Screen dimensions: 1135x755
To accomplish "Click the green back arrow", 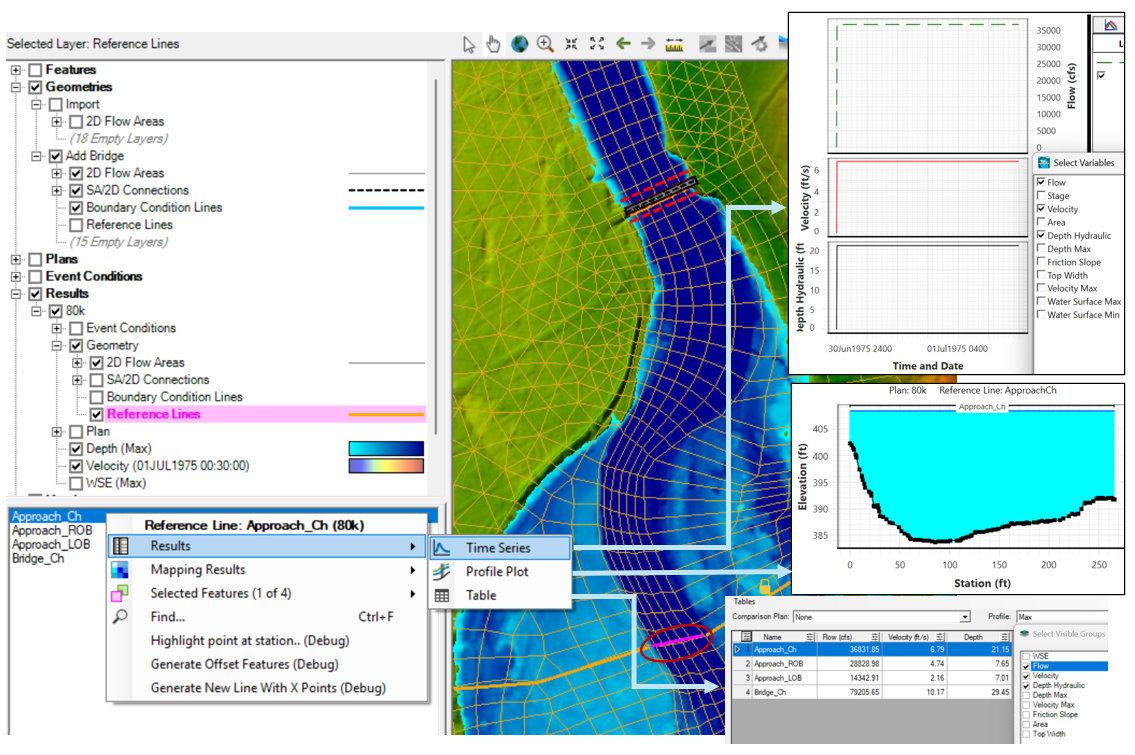I will click(x=623, y=44).
